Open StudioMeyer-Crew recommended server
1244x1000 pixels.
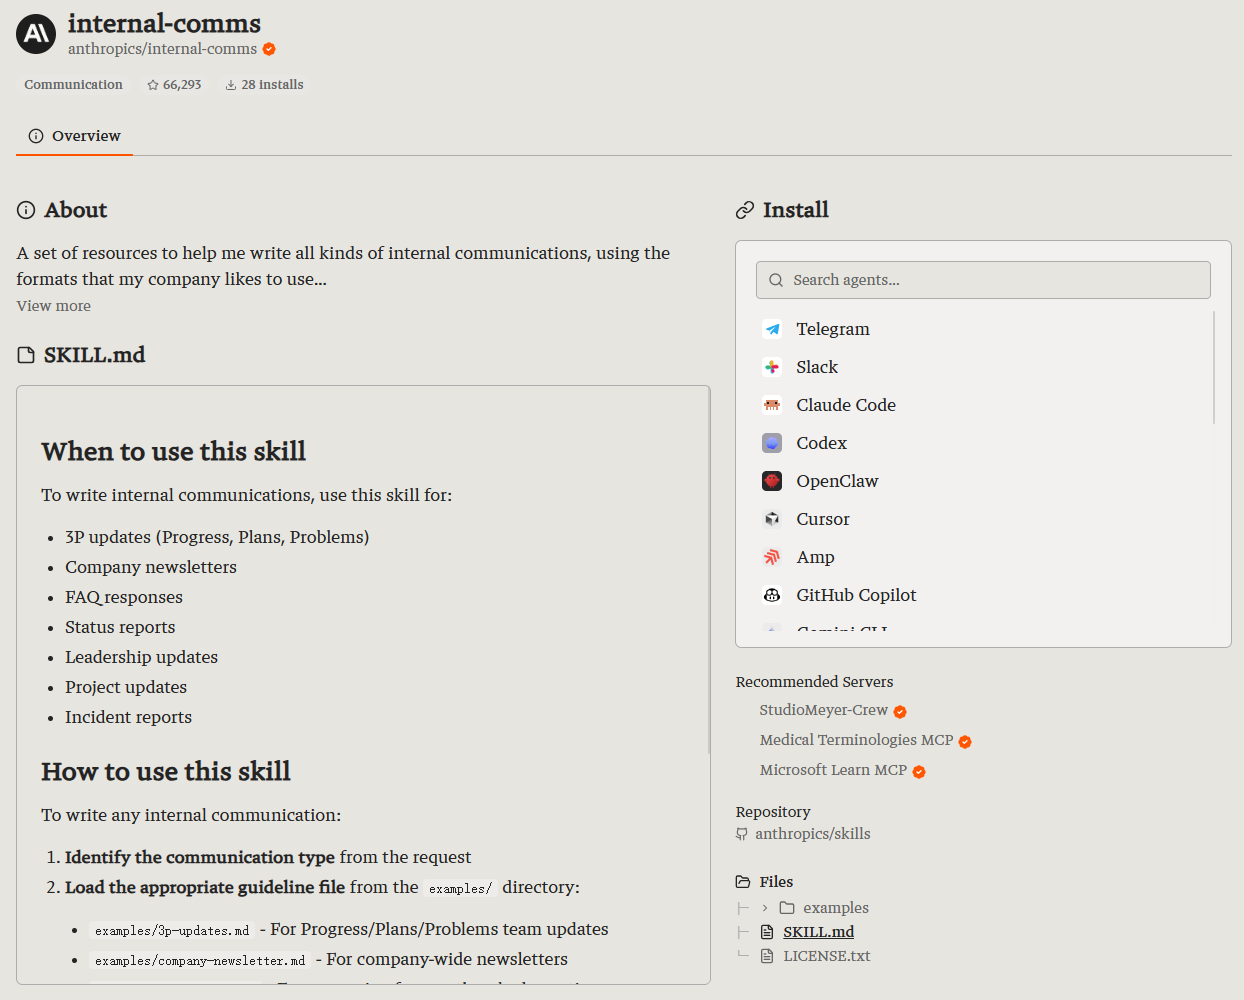[x=824, y=710]
